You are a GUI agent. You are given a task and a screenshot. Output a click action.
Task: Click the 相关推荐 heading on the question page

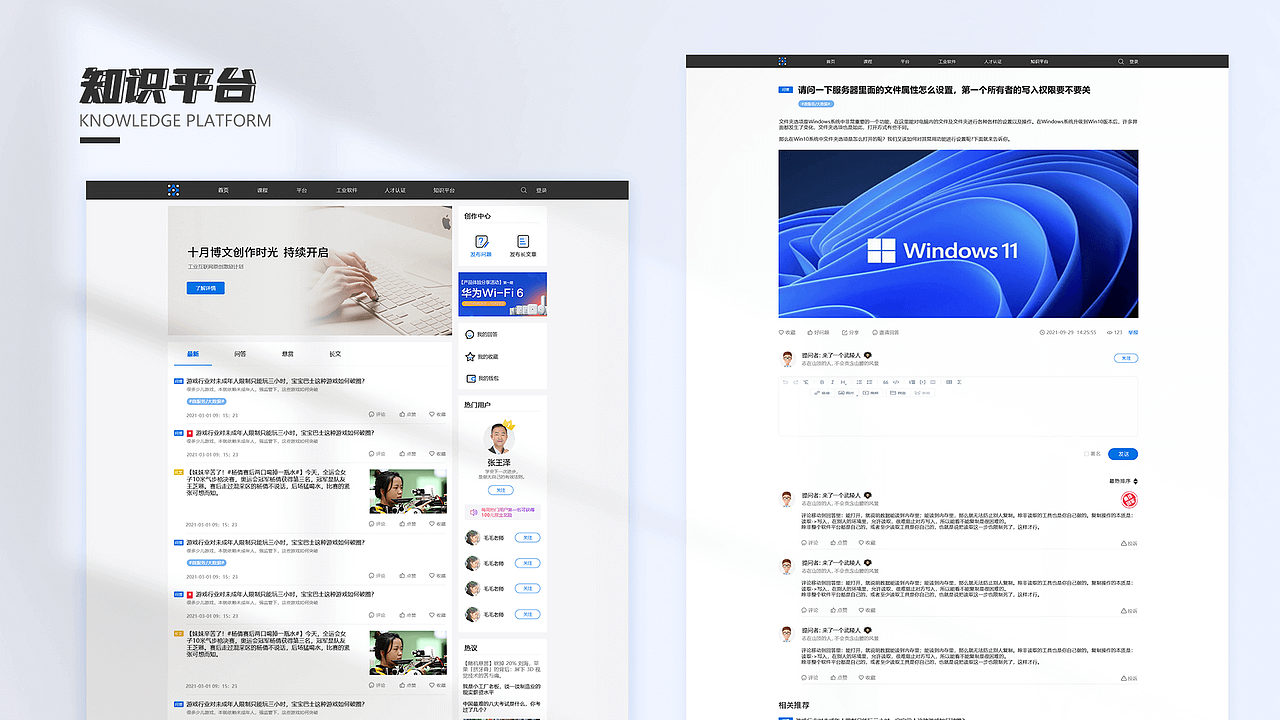pyautogui.click(x=794, y=706)
